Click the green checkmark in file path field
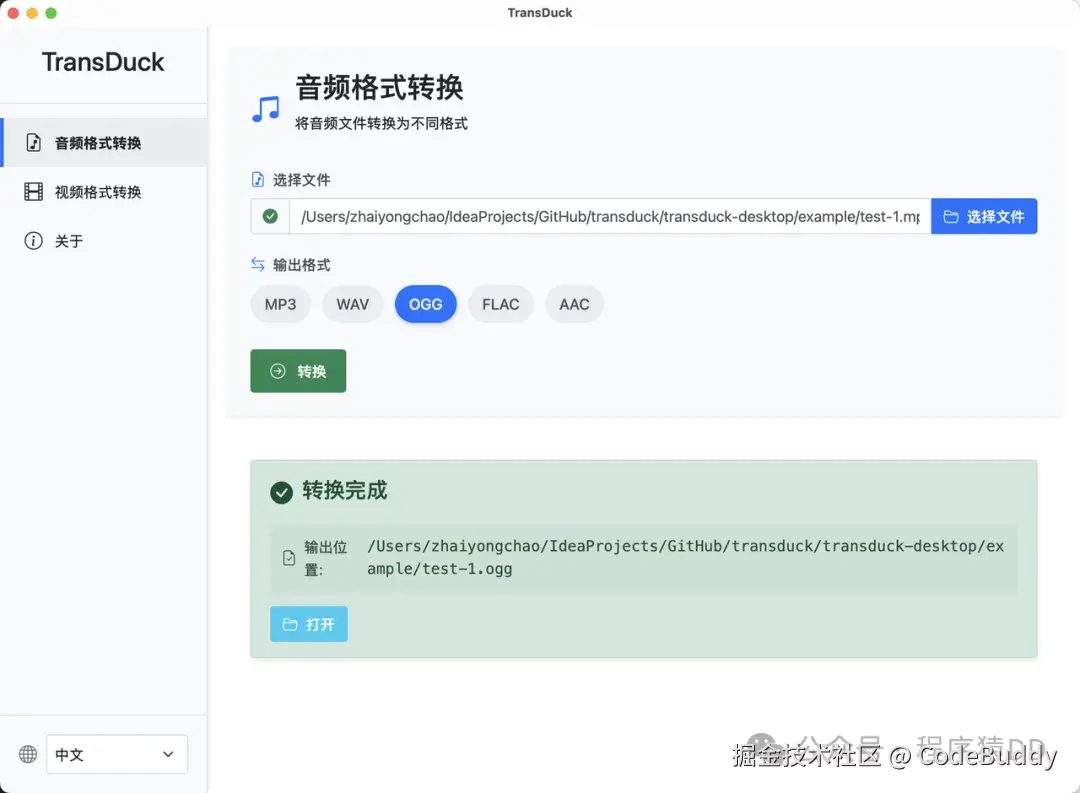The image size is (1080, 793). click(x=270, y=216)
